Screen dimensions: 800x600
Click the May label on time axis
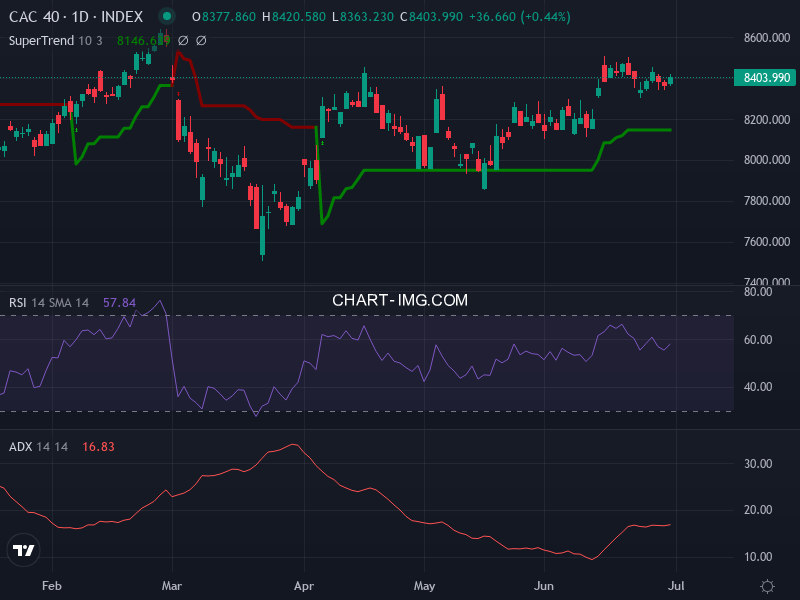(424, 586)
